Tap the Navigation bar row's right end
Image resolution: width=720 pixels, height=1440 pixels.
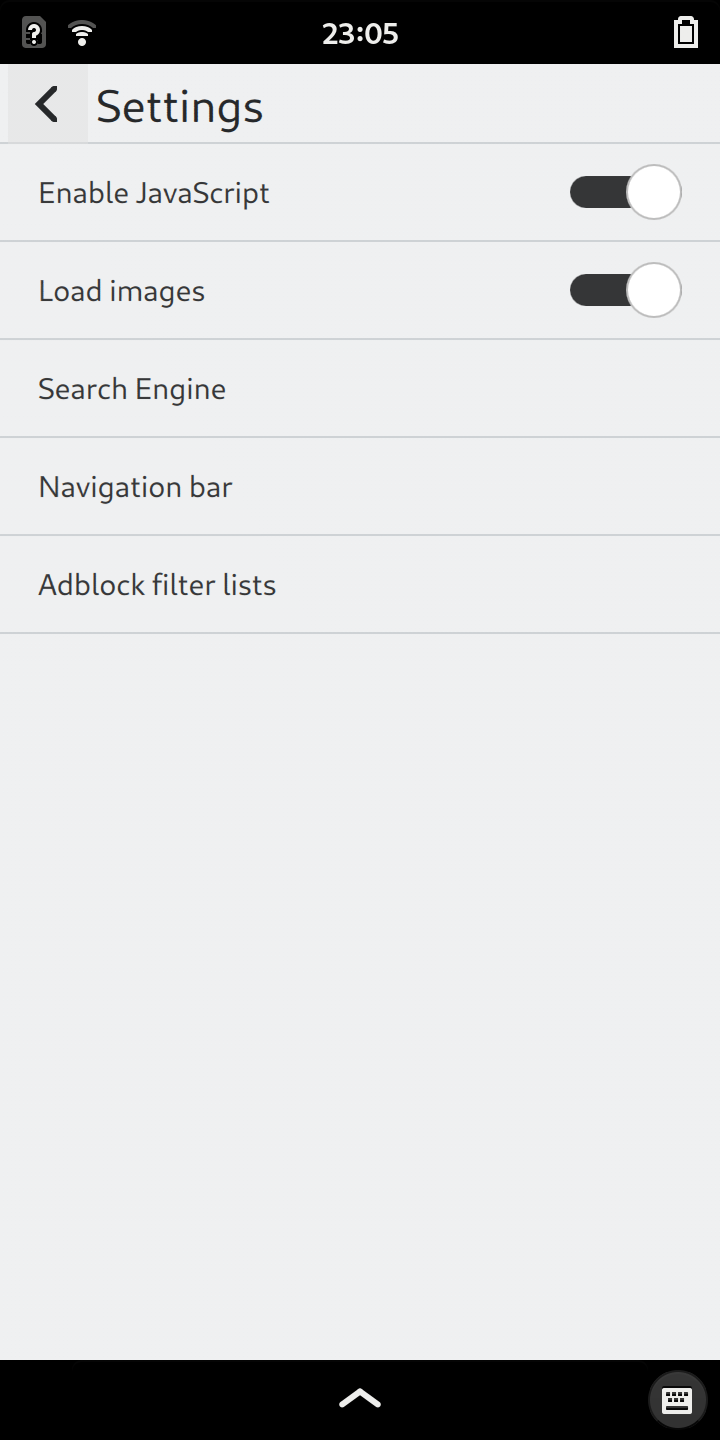[660, 487]
